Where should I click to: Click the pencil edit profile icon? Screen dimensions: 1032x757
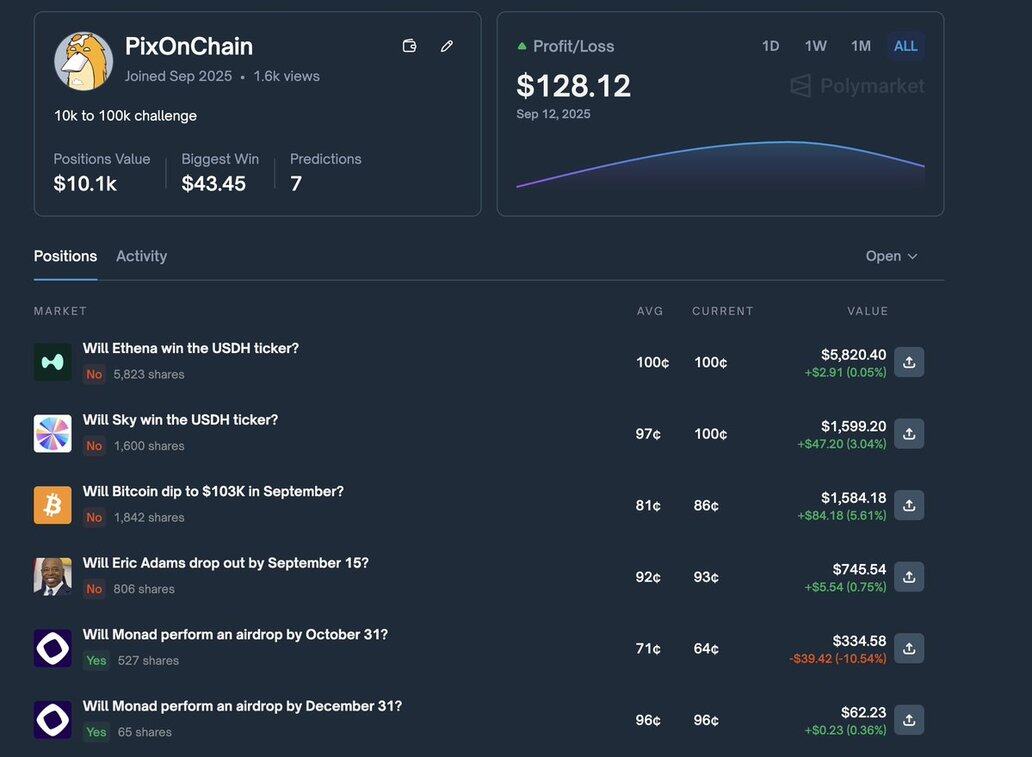click(x=447, y=45)
